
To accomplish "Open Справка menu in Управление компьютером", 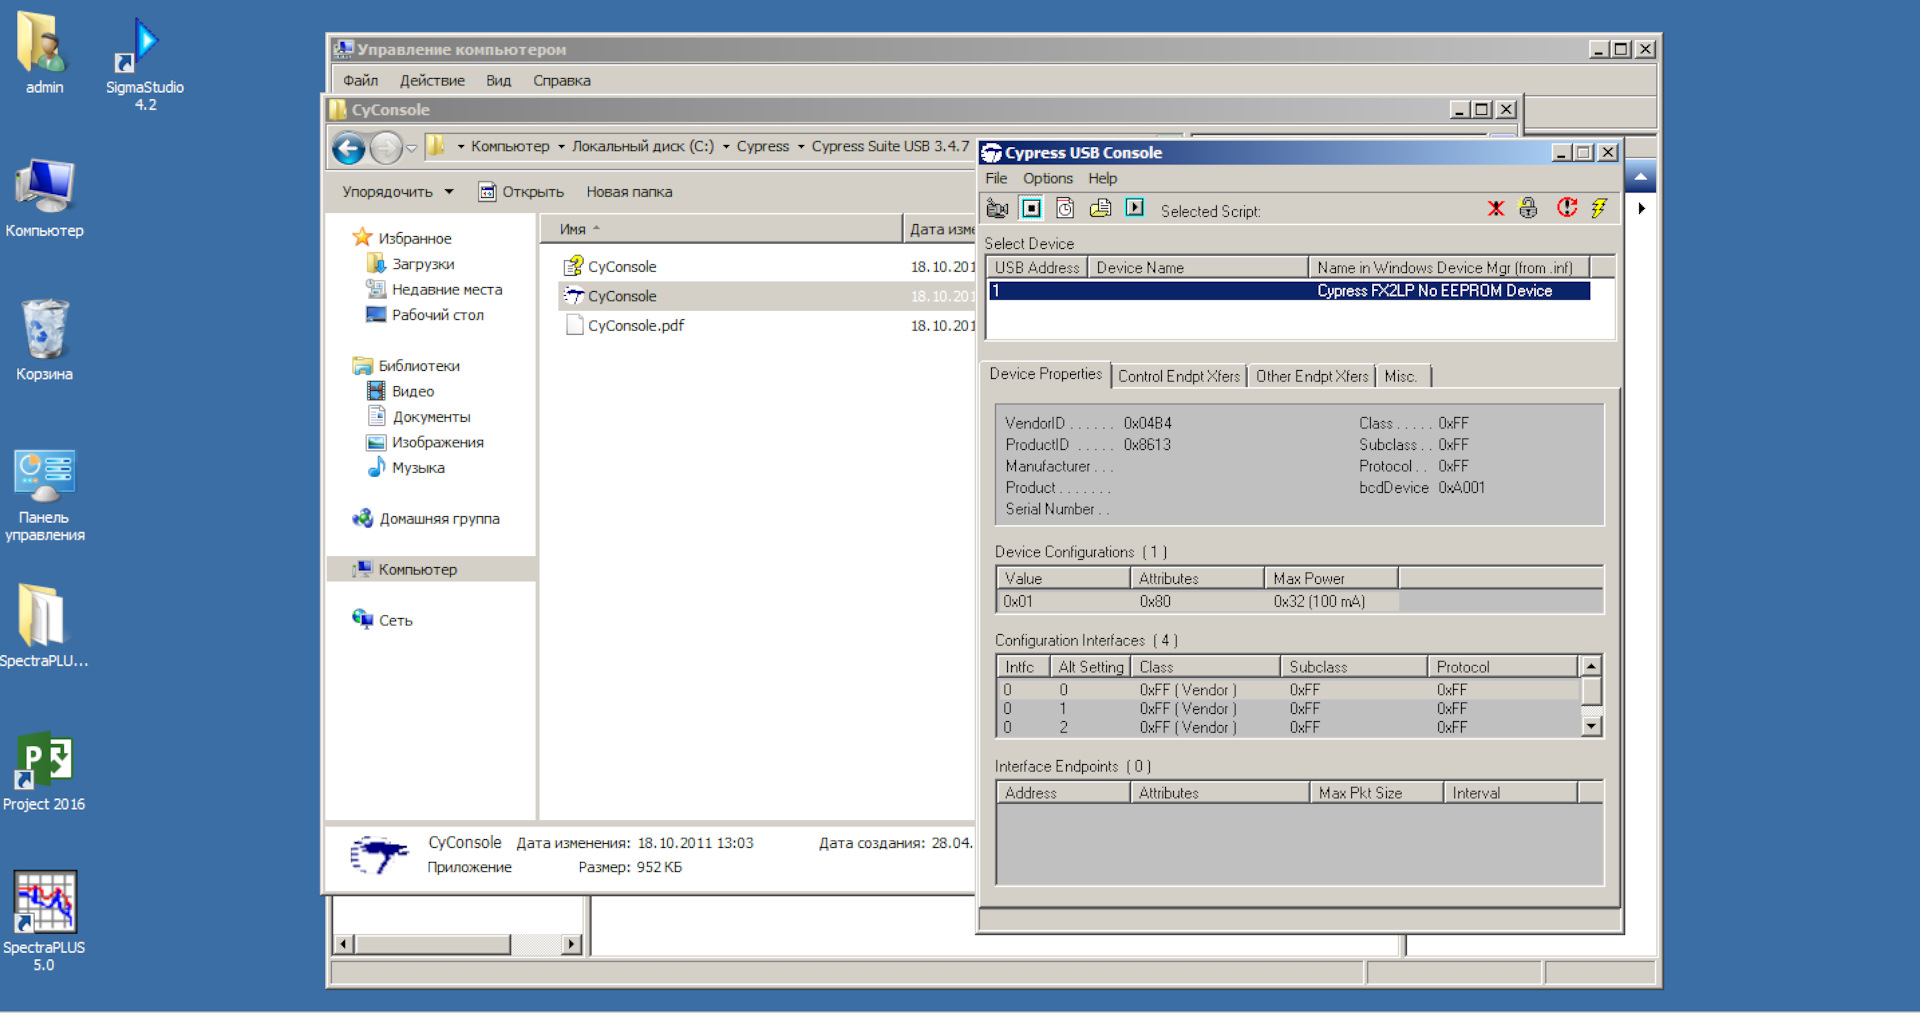I will [x=561, y=80].
